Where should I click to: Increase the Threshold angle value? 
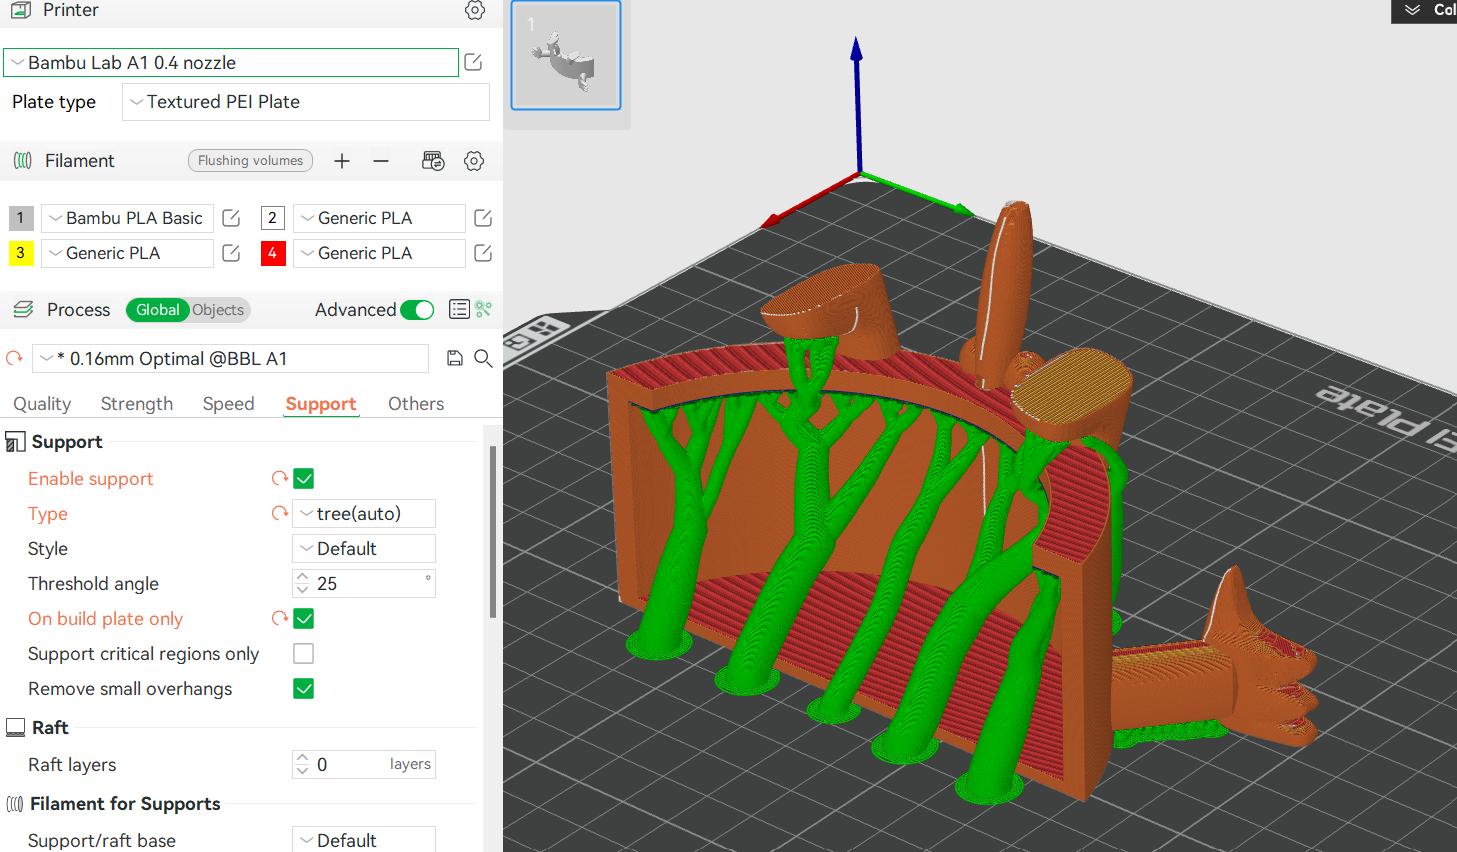(x=302, y=577)
